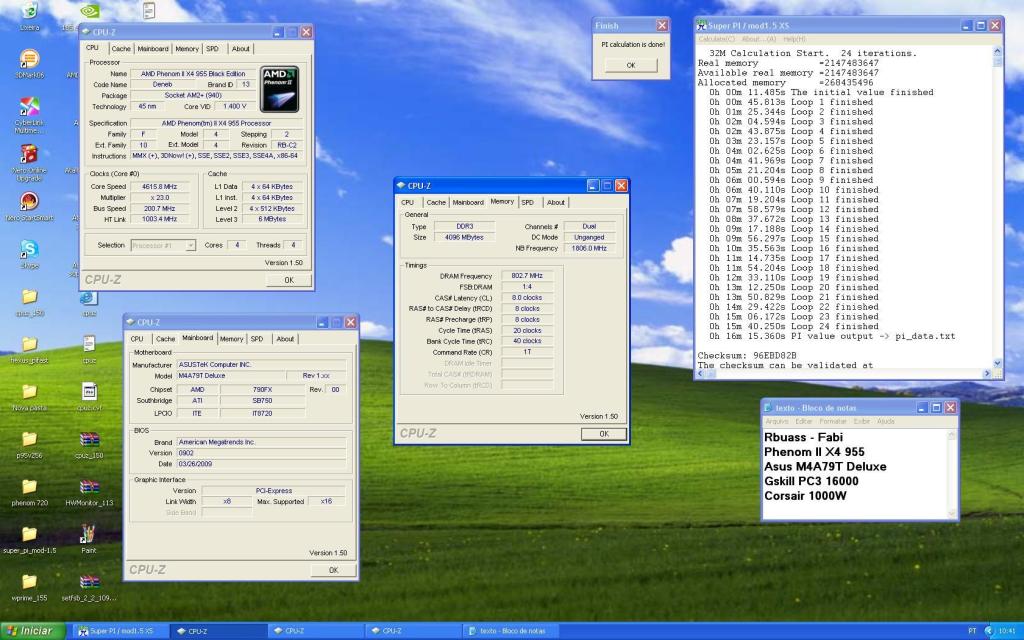
Task: Open the NVIDIA icon on the desktop
Action: [89, 11]
